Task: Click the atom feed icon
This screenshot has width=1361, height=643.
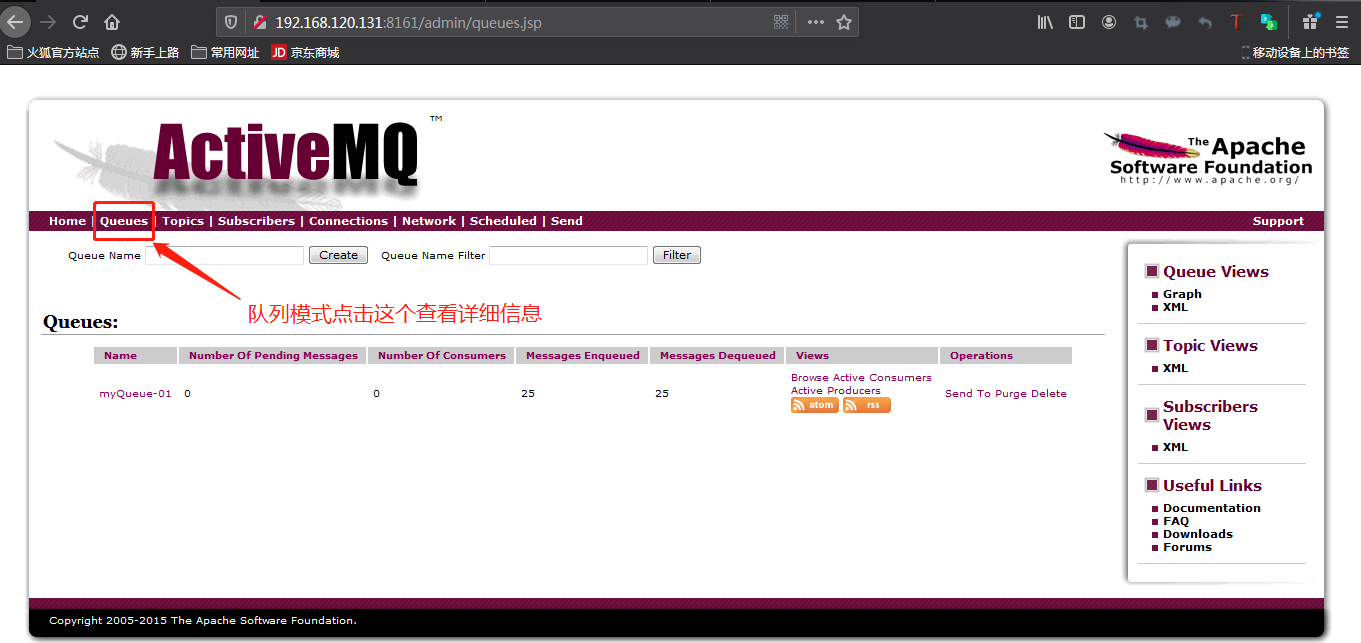Action: point(814,405)
